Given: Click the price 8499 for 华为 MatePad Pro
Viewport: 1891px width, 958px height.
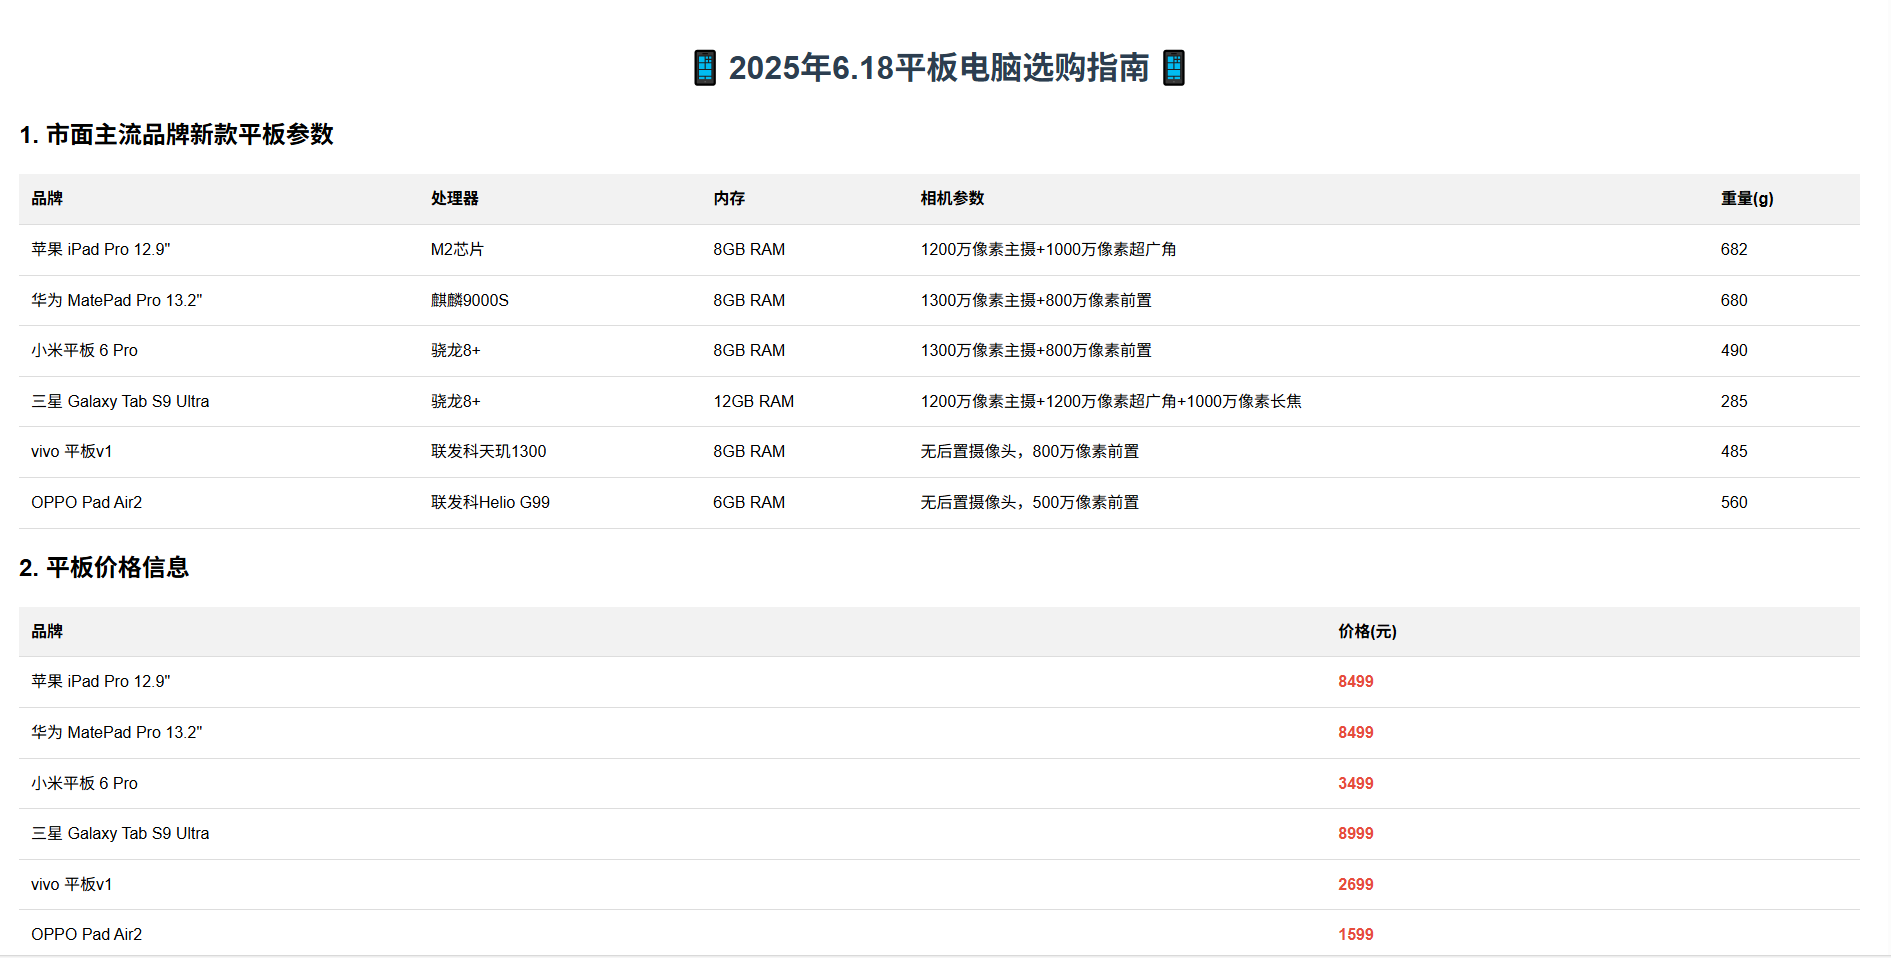Looking at the screenshot, I should (x=1356, y=732).
